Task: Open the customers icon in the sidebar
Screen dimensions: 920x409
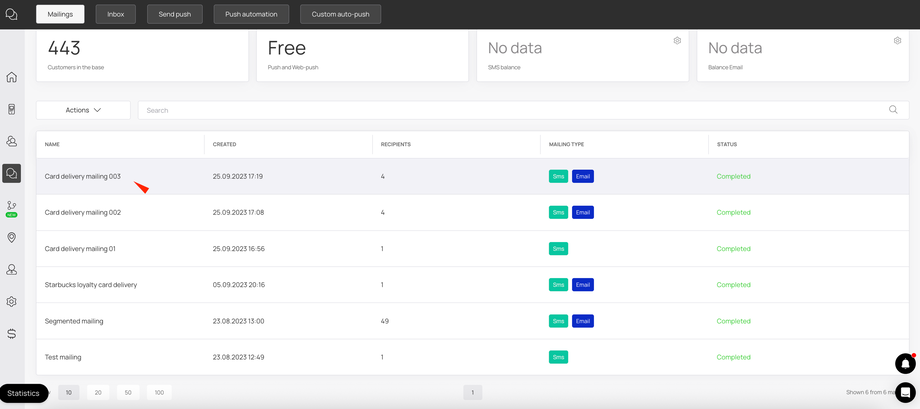Action: pyautogui.click(x=11, y=141)
